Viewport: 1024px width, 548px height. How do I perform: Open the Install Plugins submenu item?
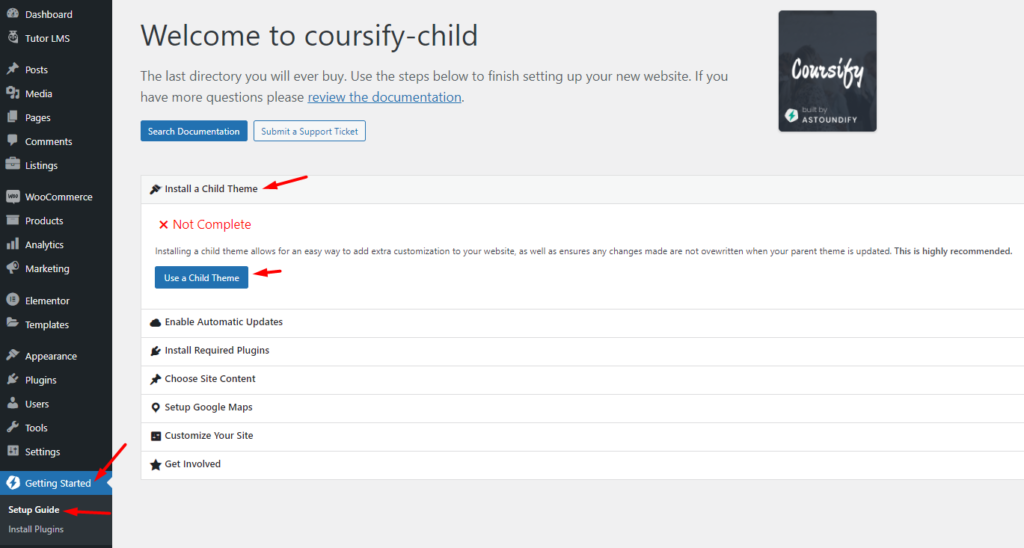coord(36,529)
